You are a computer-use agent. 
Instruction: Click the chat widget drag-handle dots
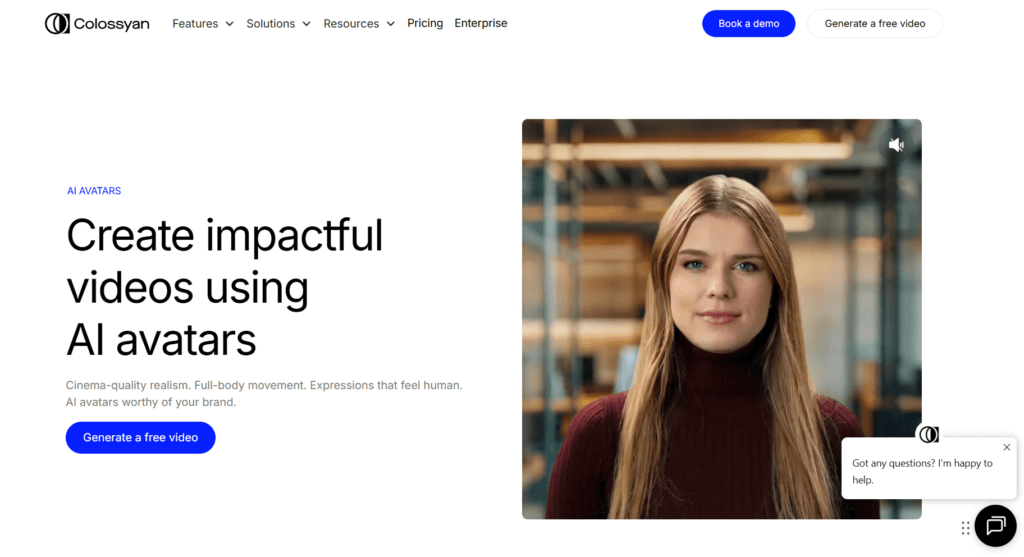point(965,528)
